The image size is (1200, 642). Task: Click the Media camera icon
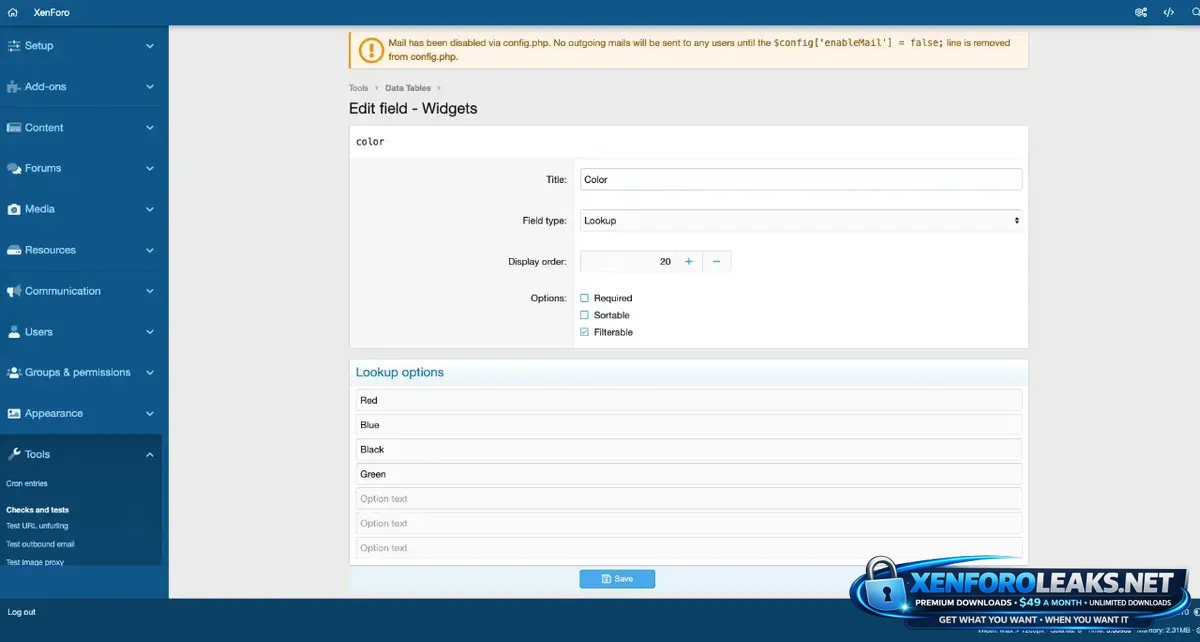[14, 210]
